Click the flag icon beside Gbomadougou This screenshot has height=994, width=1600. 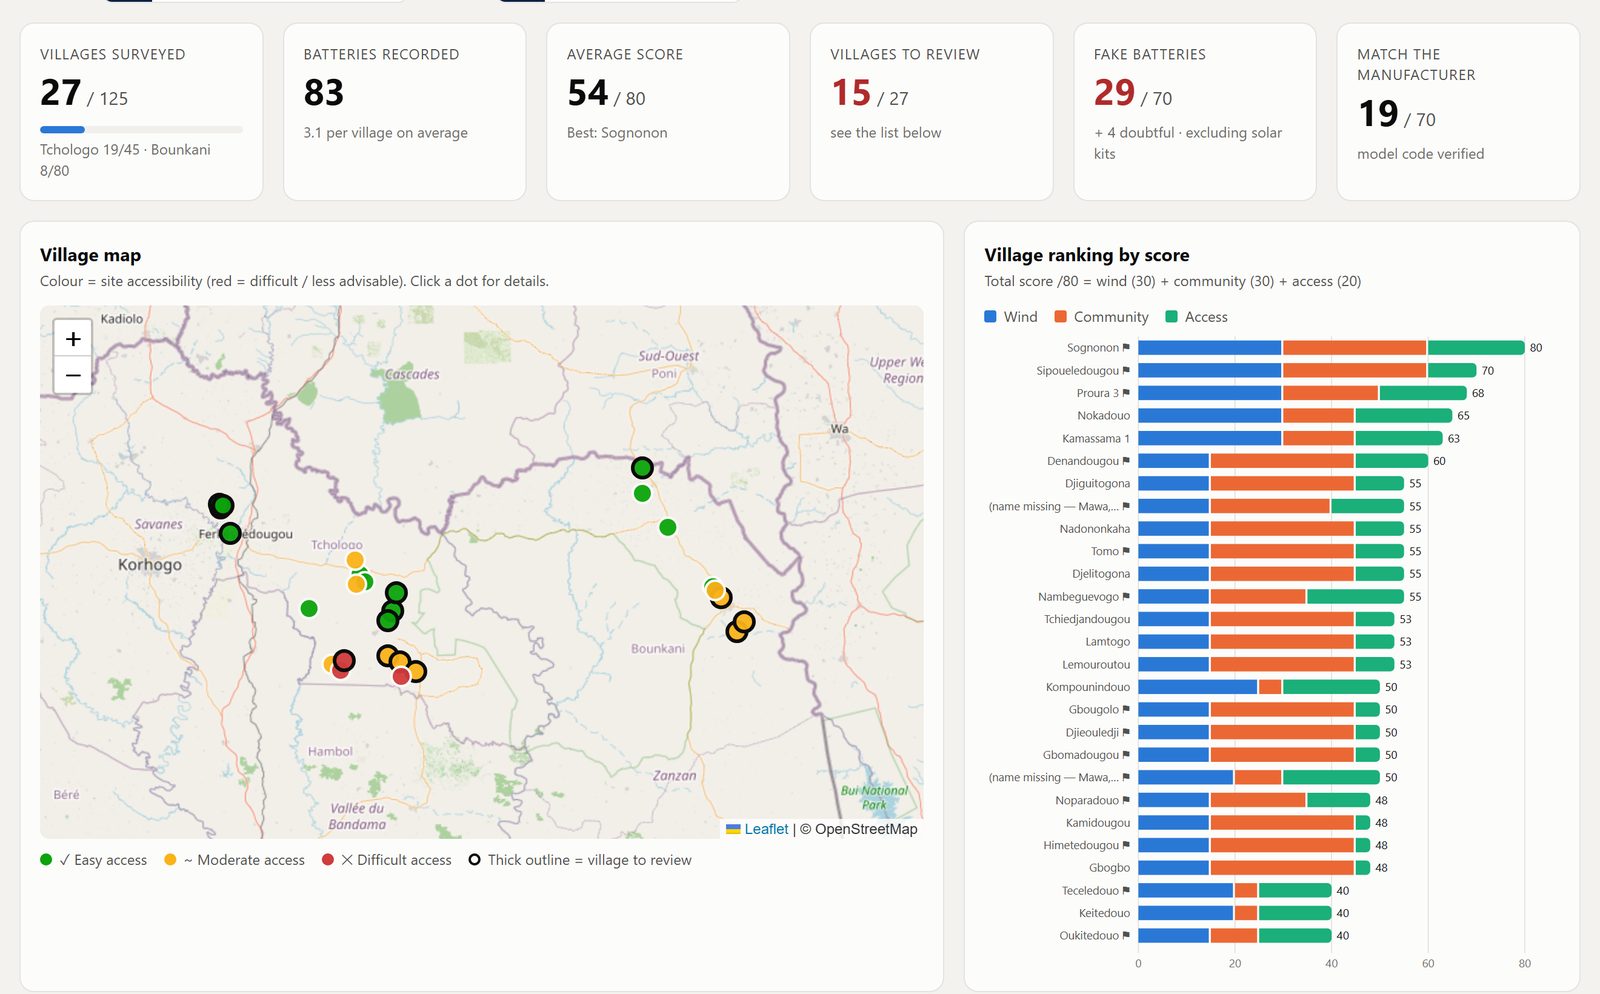click(1126, 755)
